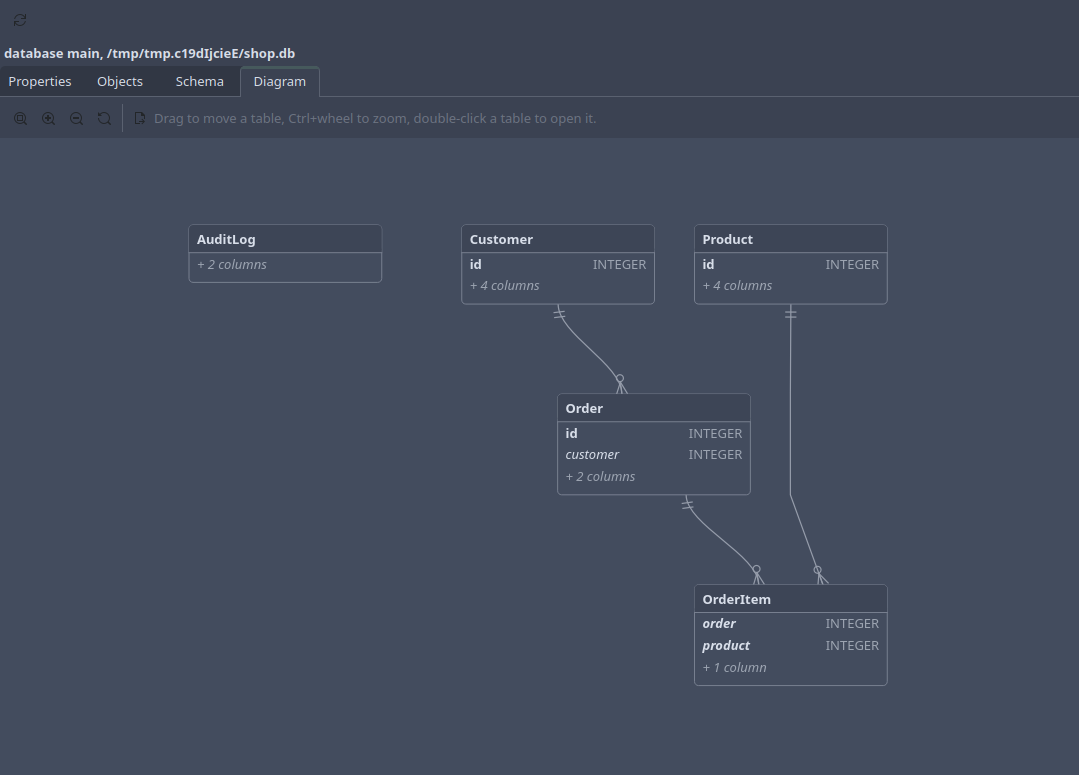Viewport: 1079px width, 775px height.
Task: Select the Schema tab
Action: (200, 81)
